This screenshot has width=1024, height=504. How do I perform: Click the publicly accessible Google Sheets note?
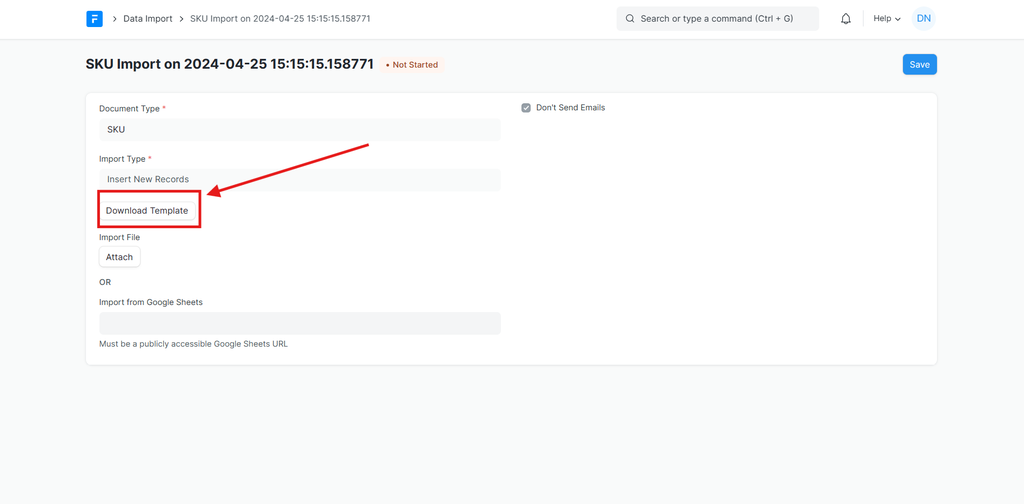(x=193, y=344)
